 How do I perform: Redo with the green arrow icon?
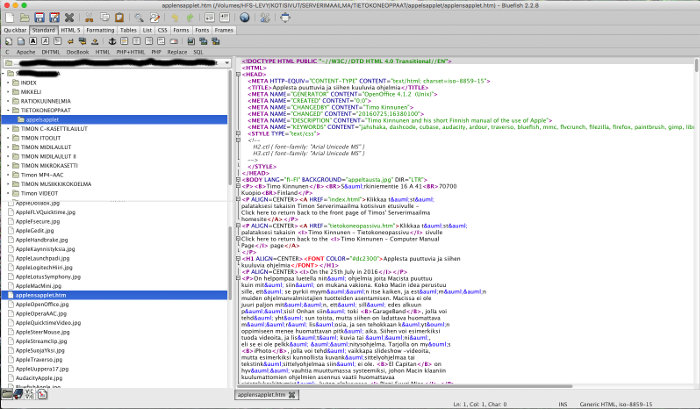(190, 18)
